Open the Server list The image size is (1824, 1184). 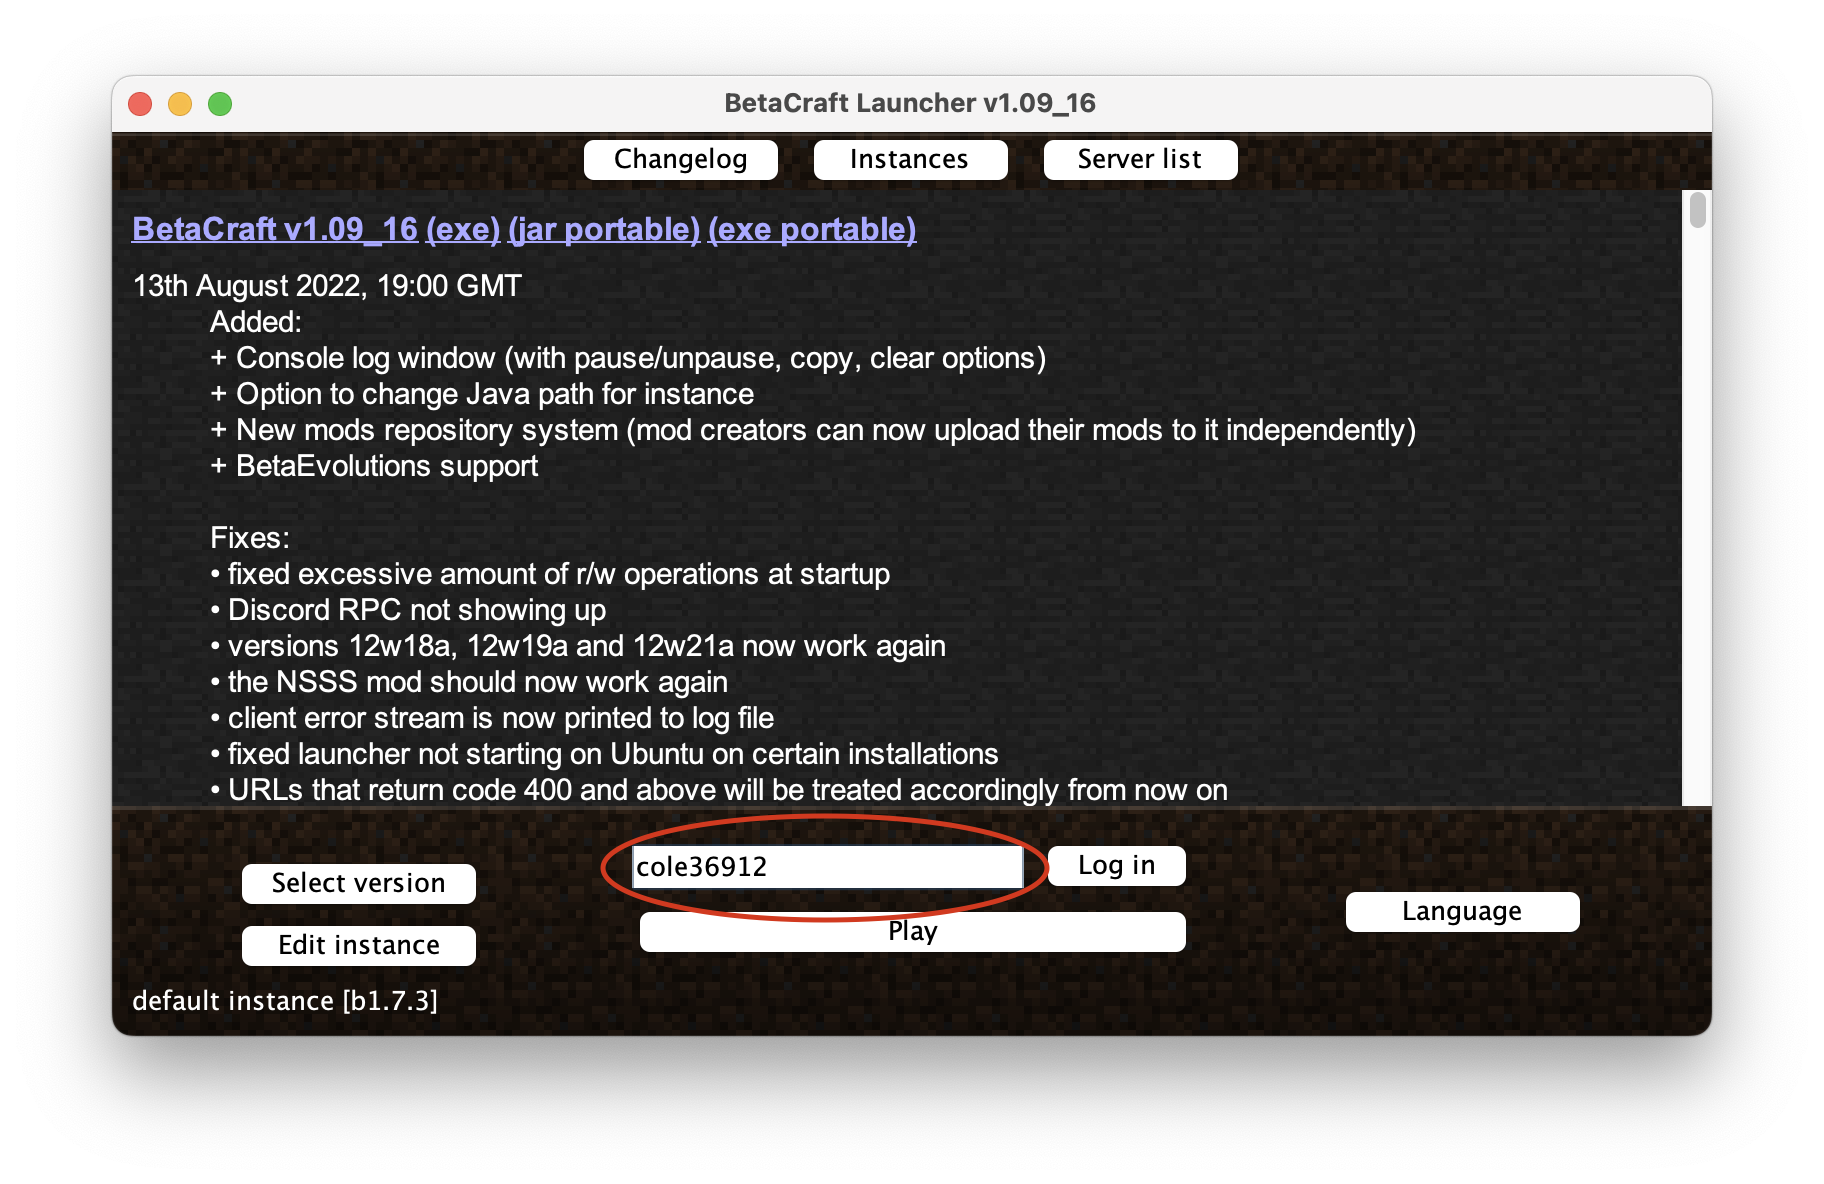pyautogui.click(x=1139, y=160)
